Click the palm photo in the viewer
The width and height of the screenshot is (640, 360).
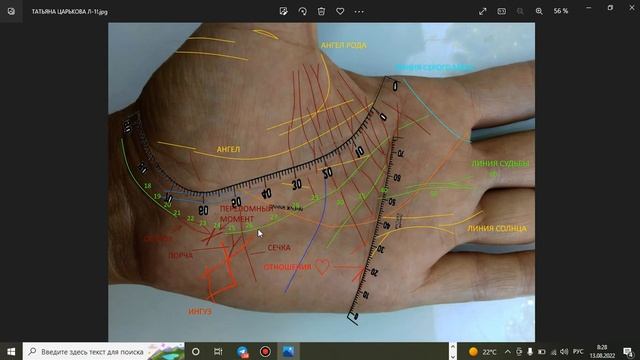click(321, 182)
